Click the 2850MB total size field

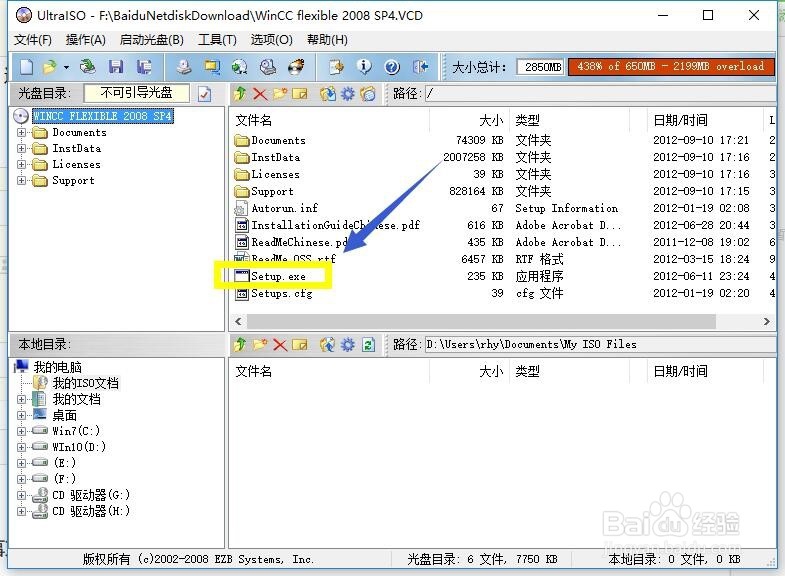(541, 67)
